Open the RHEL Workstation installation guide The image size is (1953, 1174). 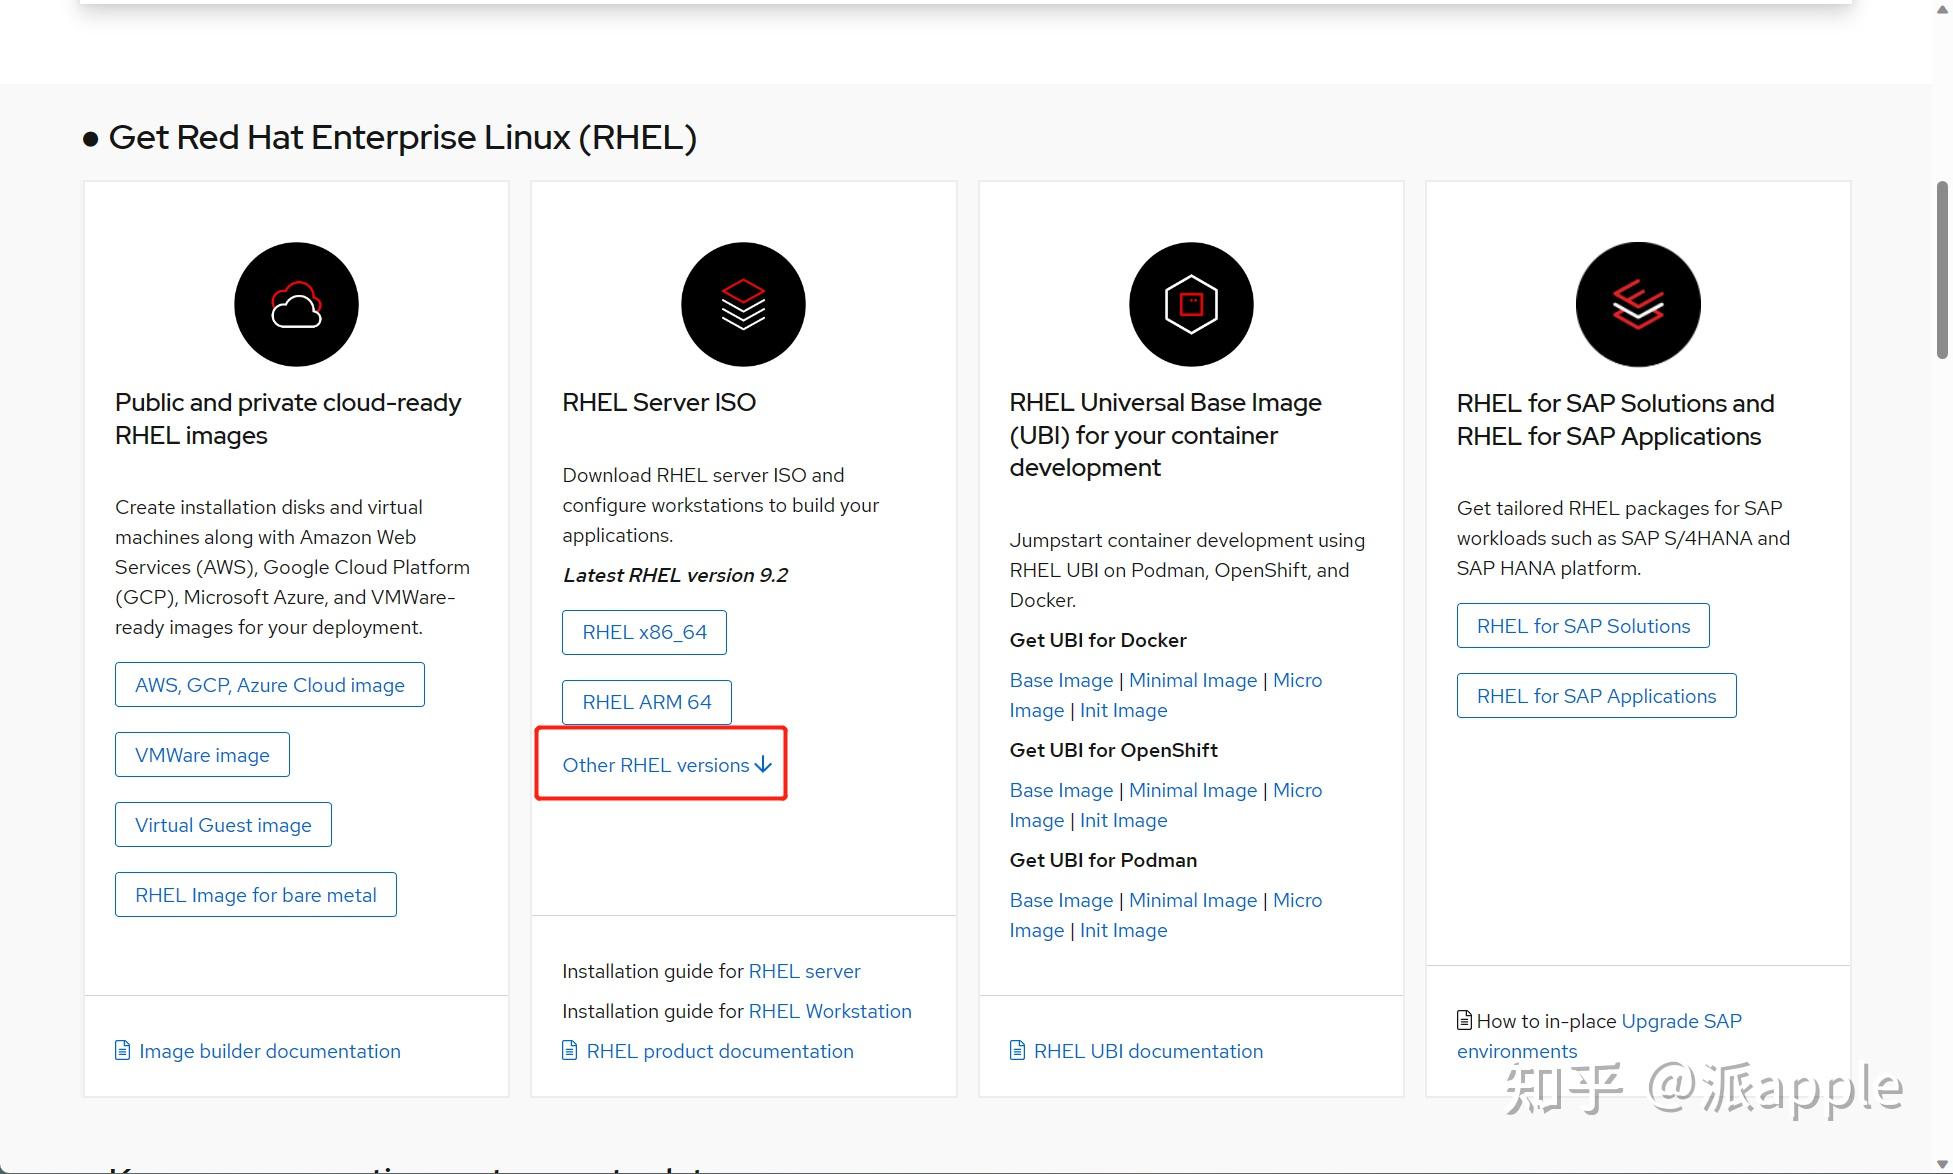pyautogui.click(x=829, y=1011)
